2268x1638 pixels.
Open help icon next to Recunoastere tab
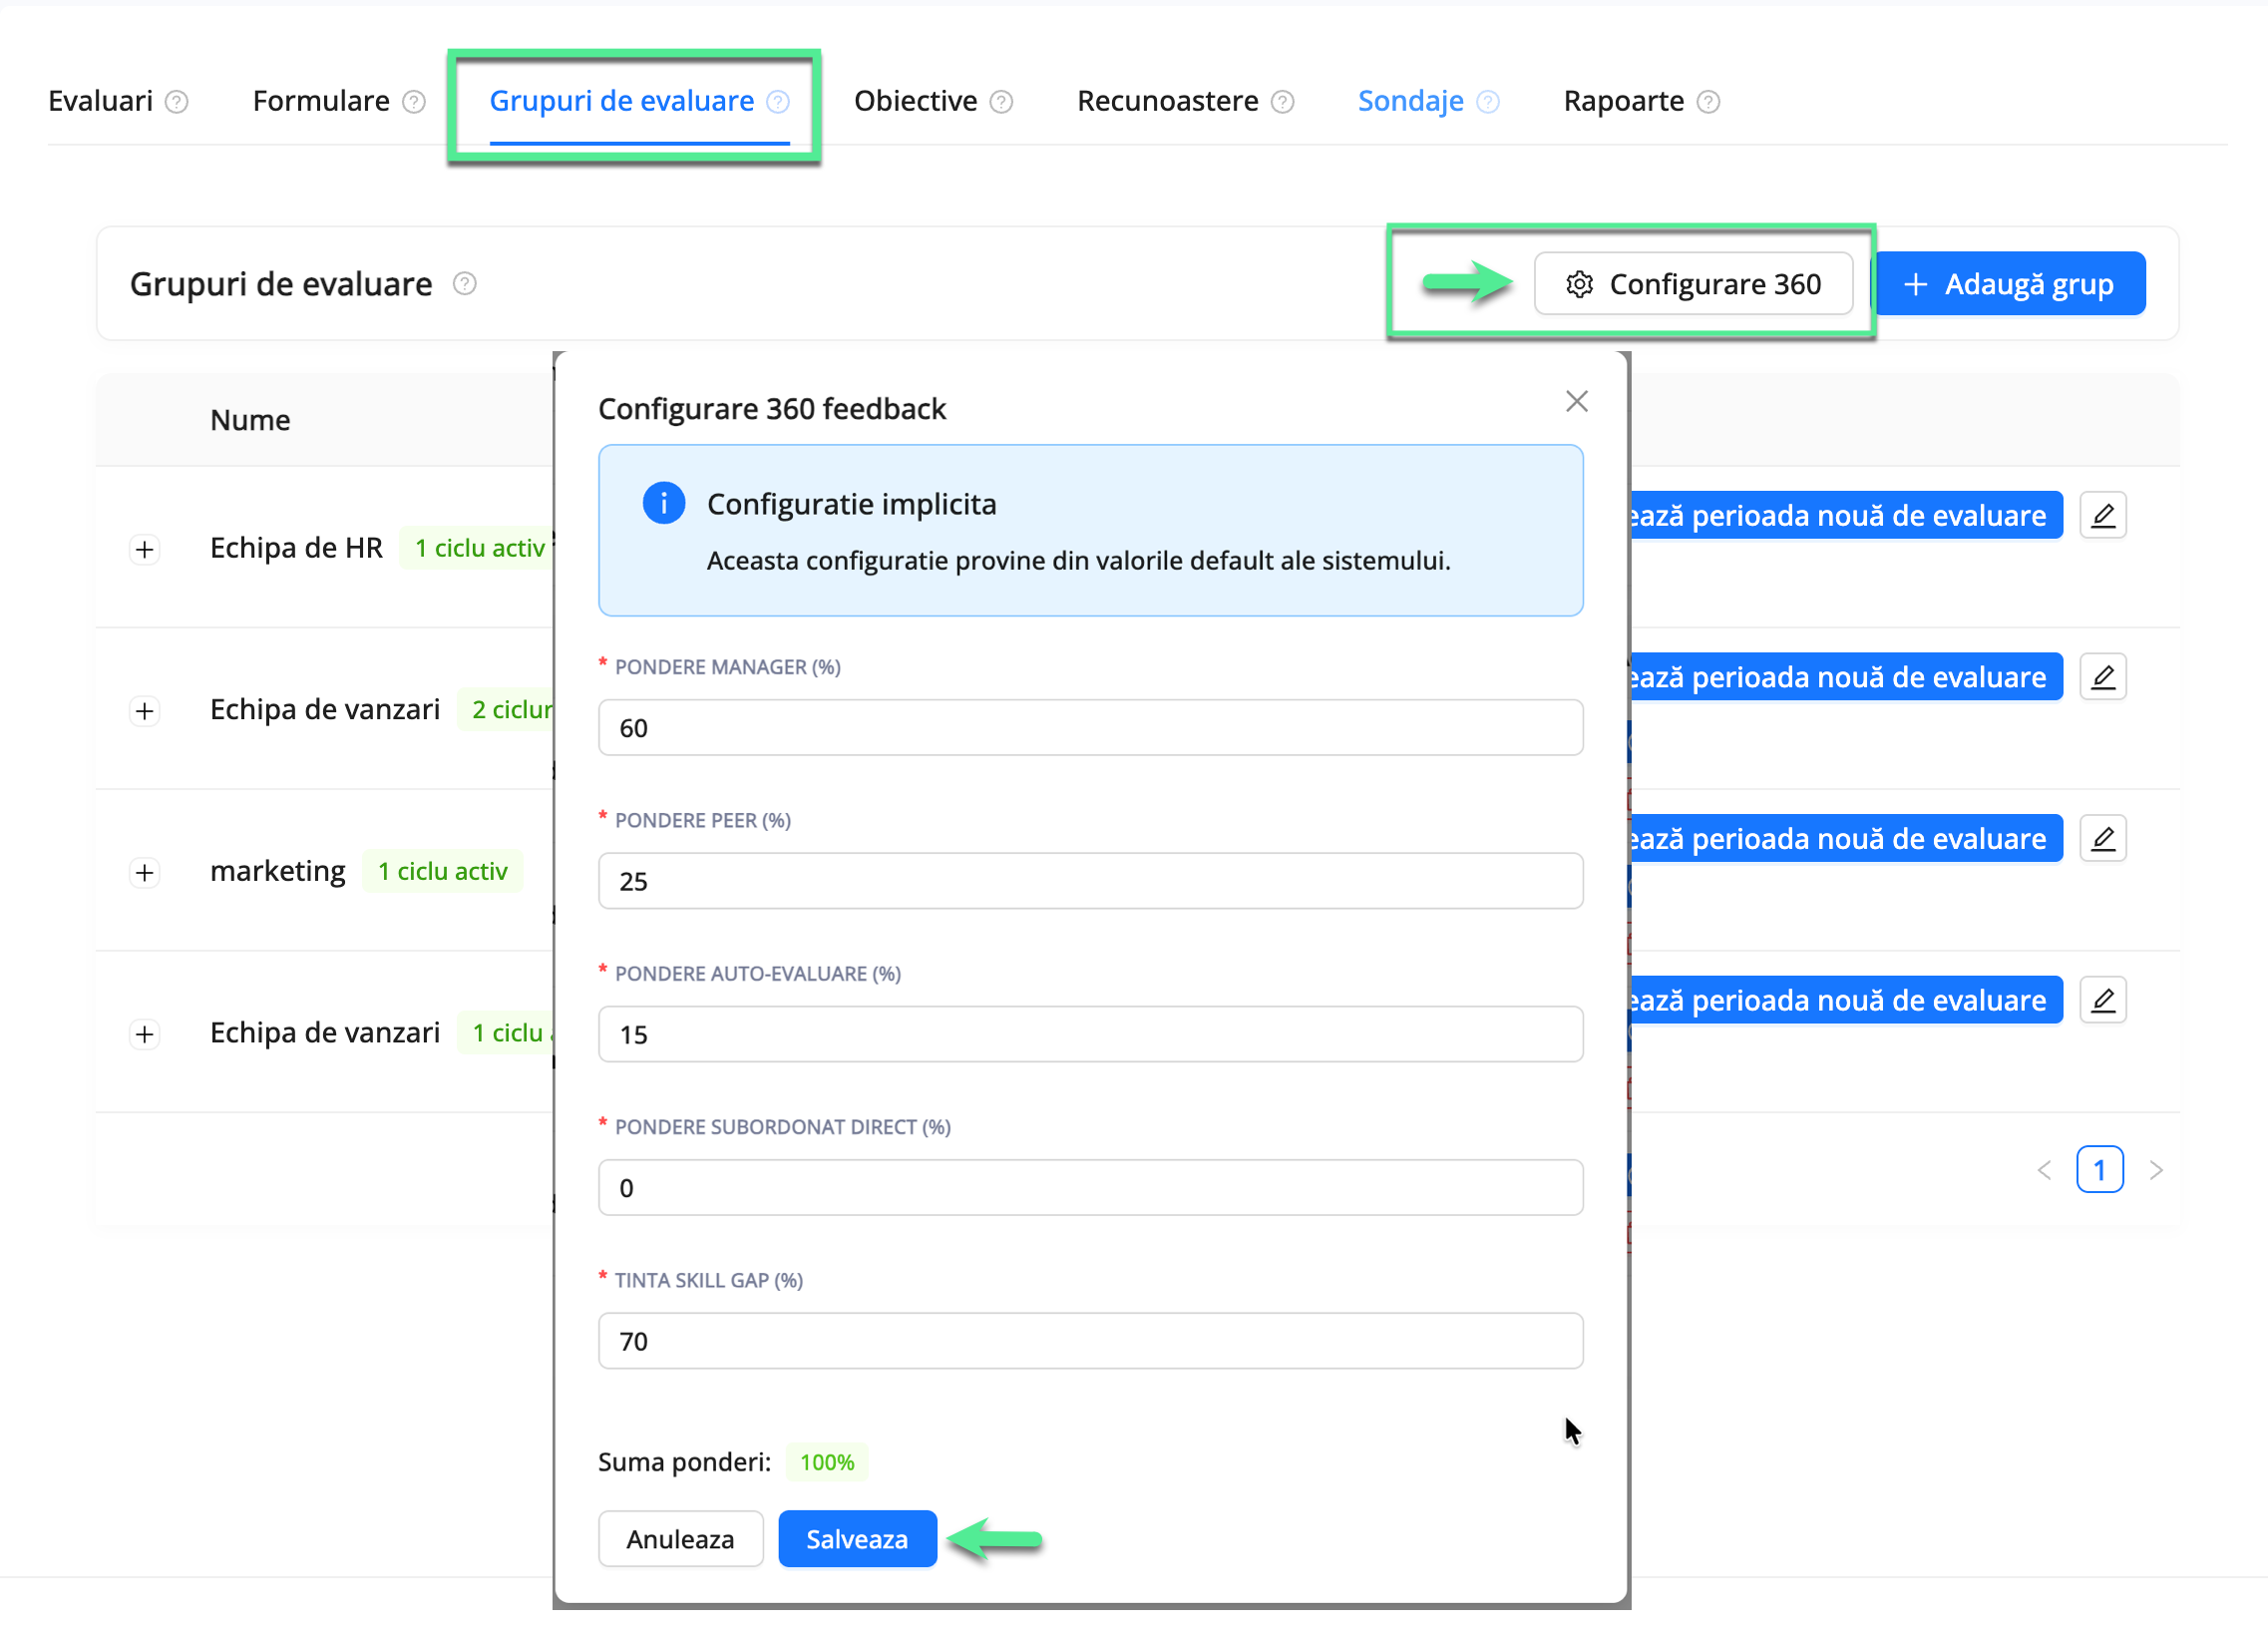(x=1282, y=102)
